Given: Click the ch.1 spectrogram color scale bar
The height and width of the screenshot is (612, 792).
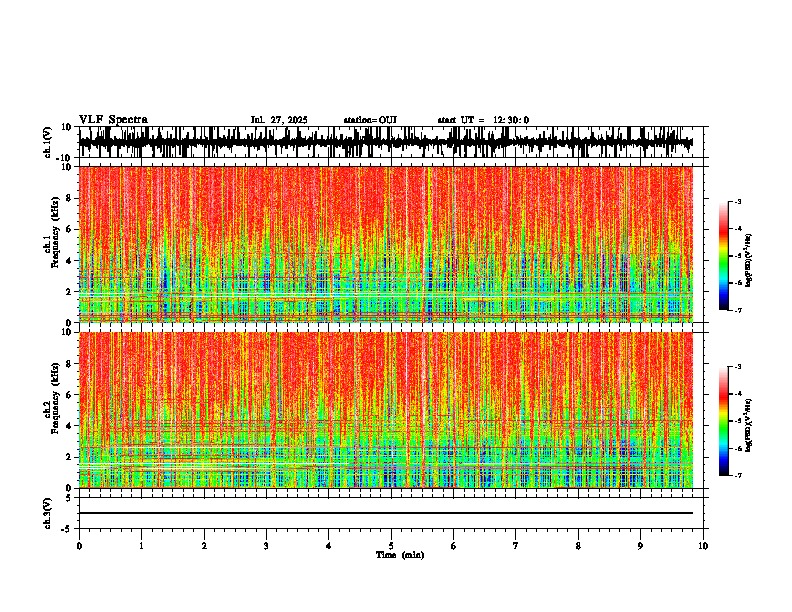Looking at the screenshot, I should pyautogui.click(x=723, y=256).
